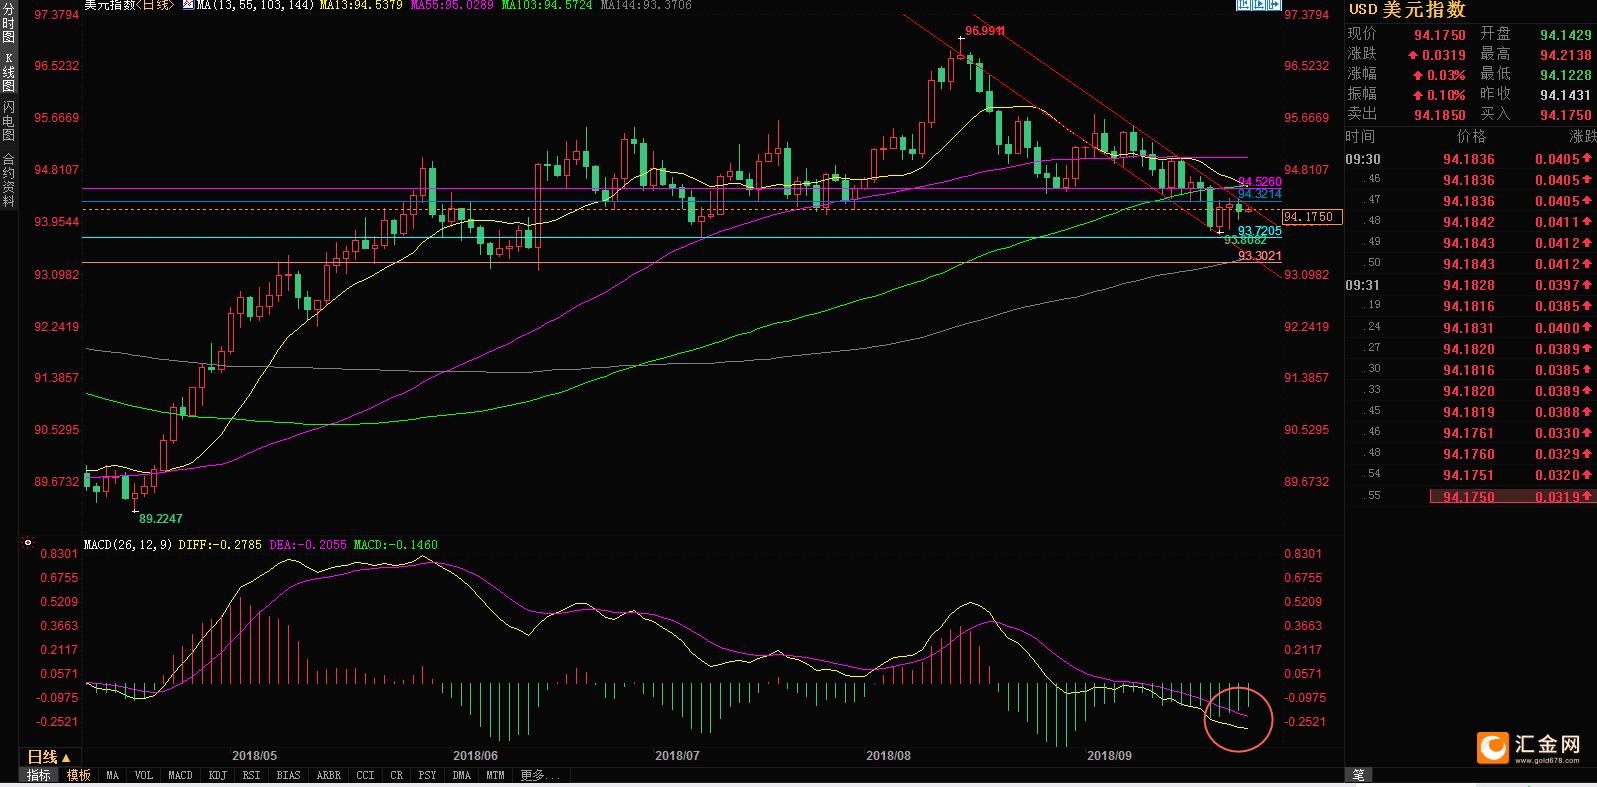Open the 日线 period dropdown
The height and width of the screenshot is (787, 1597).
pyautogui.click(x=49, y=757)
